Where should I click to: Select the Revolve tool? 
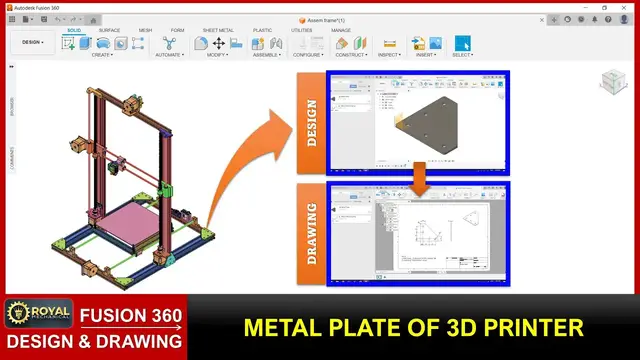103,43
